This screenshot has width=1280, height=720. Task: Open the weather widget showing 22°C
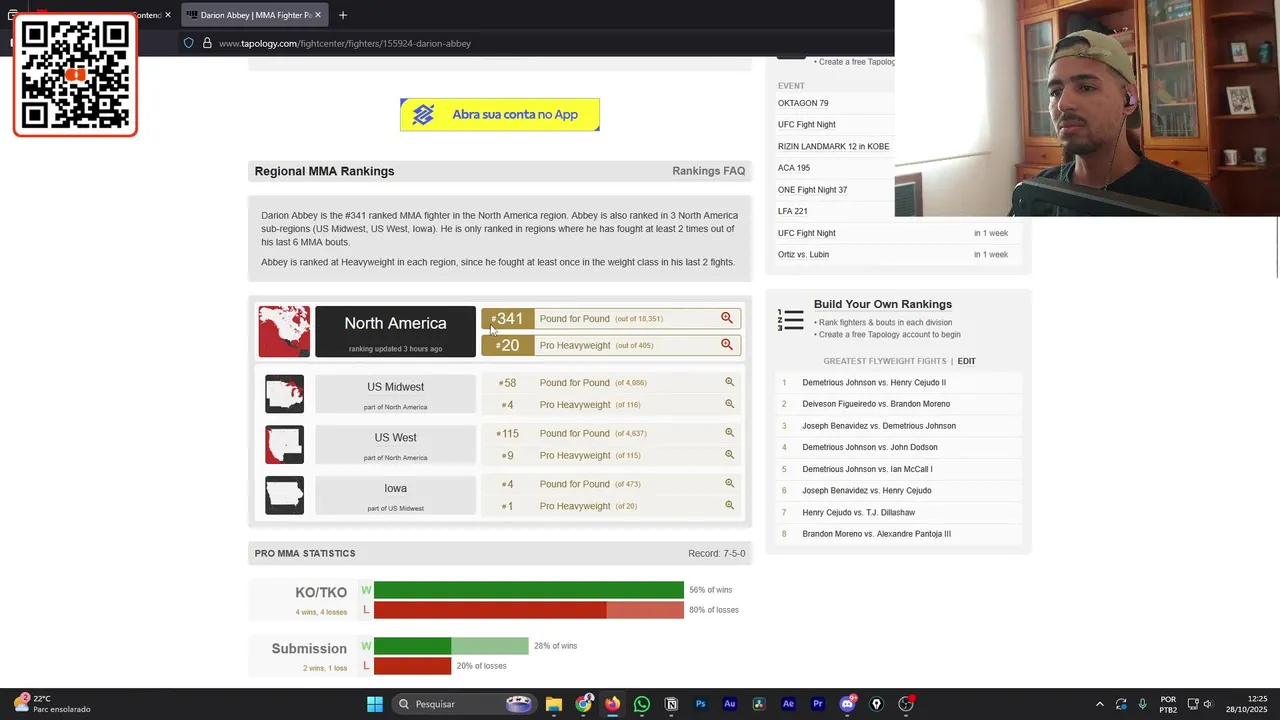coord(52,704)
